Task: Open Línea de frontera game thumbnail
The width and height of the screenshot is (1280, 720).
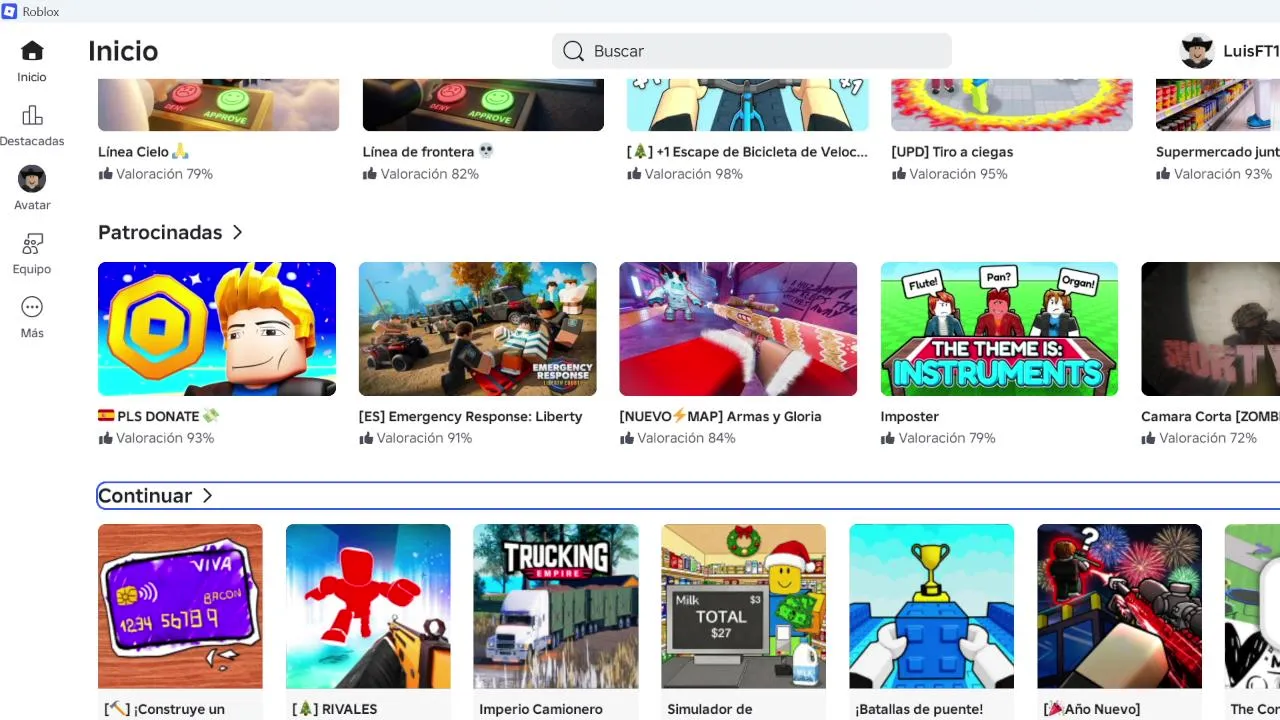Action: [x=483, y=105]
